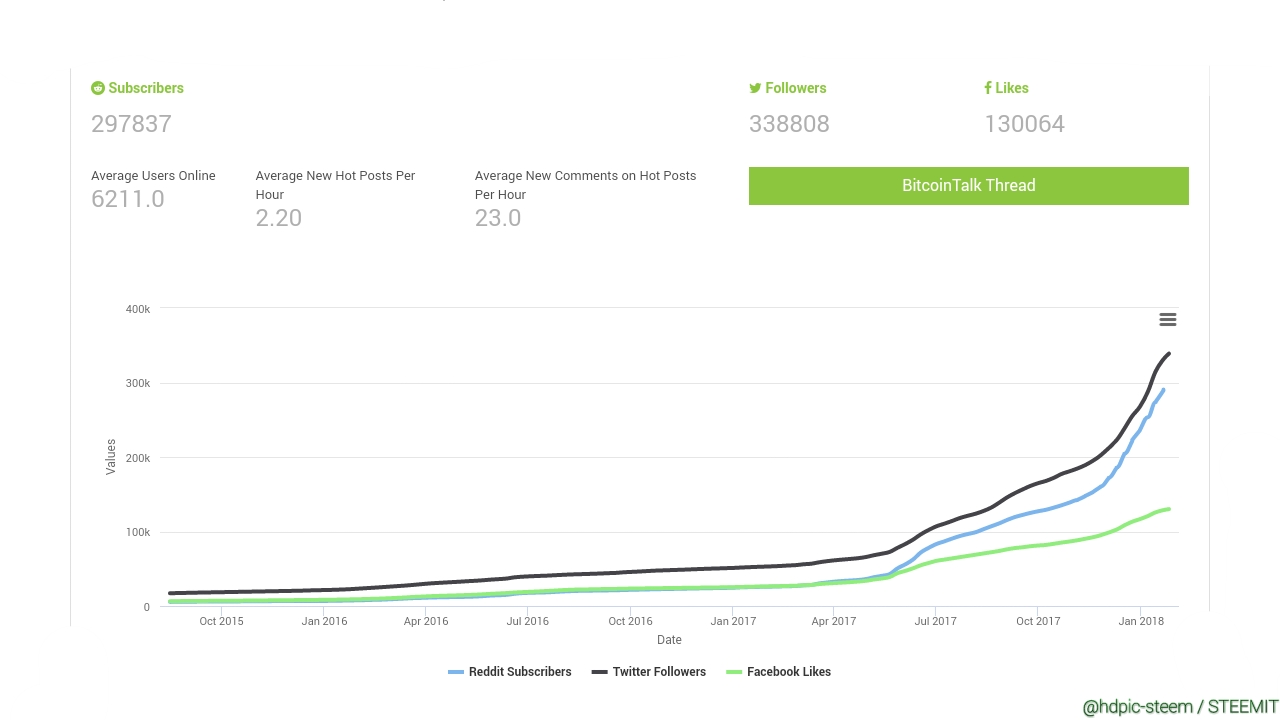Click the Apr 2017 x-axis label
Screen dimensions: 1280x720
pos(834,621)
